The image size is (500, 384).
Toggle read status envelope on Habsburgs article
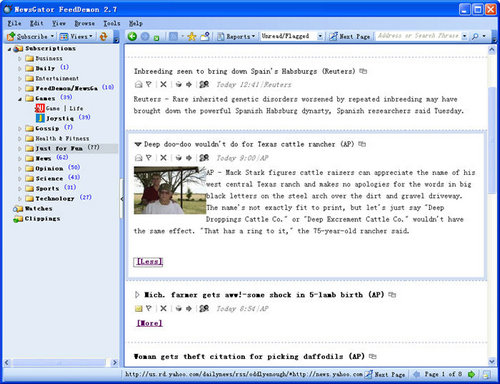coord(138,85)
